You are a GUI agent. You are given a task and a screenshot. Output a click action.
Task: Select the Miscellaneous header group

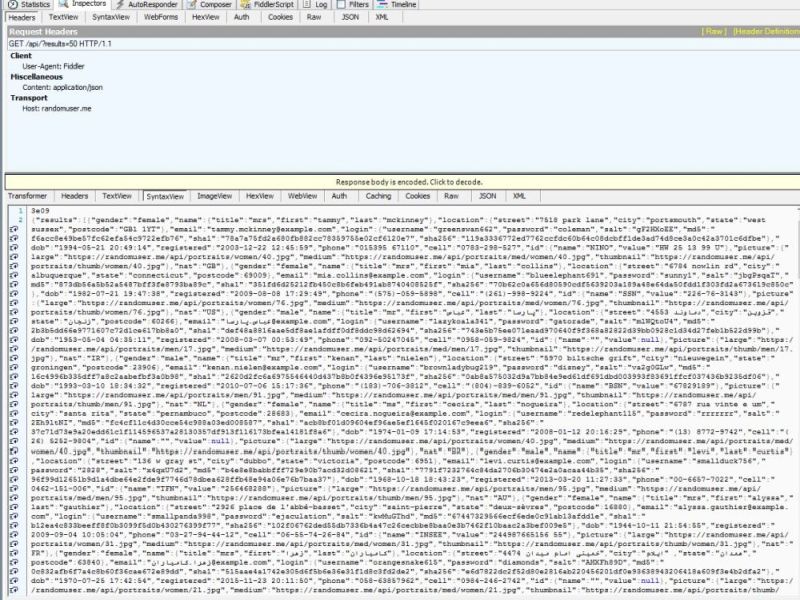[x=37, y=77]
